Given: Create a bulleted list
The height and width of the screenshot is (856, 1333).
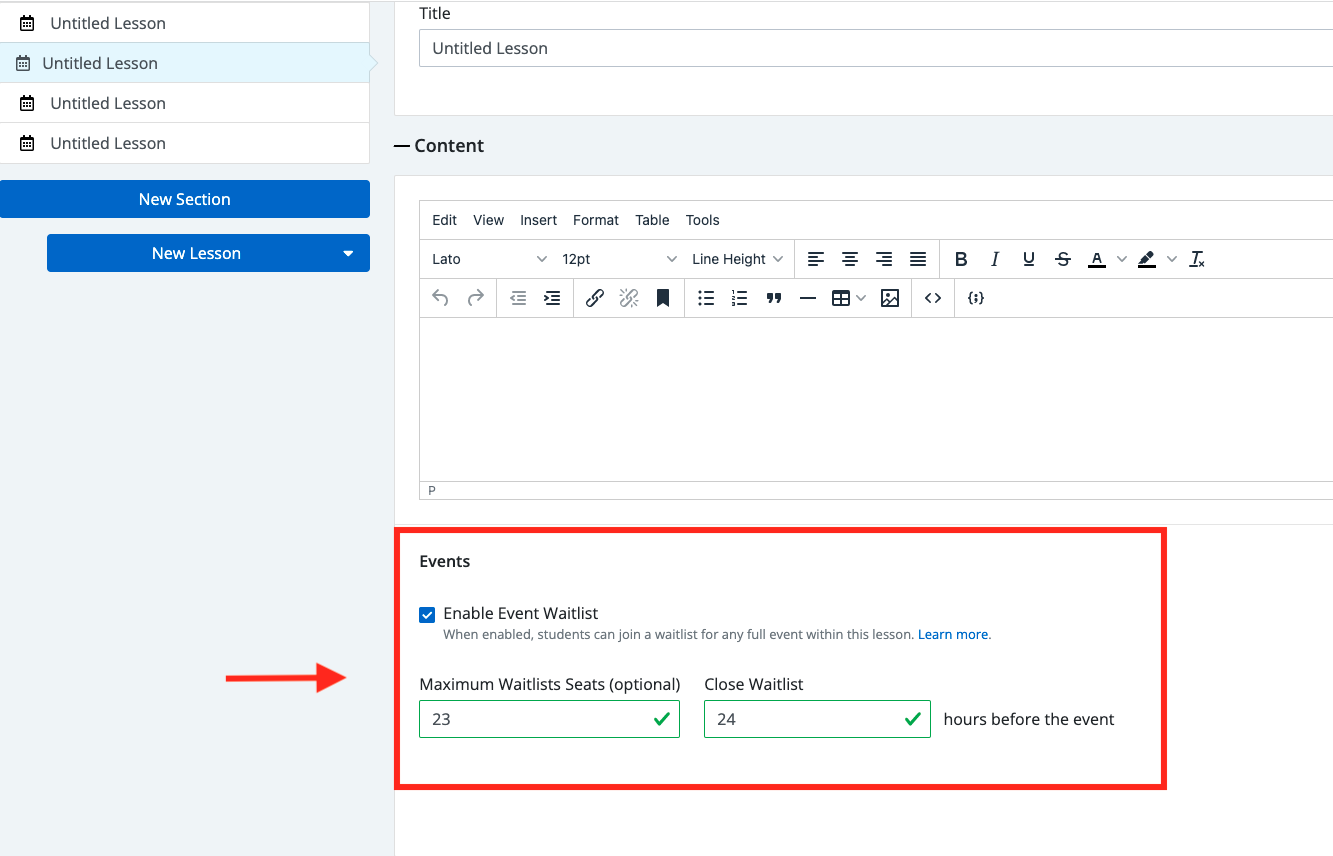Looking at the screenshot, I should [x=706, y=298].
